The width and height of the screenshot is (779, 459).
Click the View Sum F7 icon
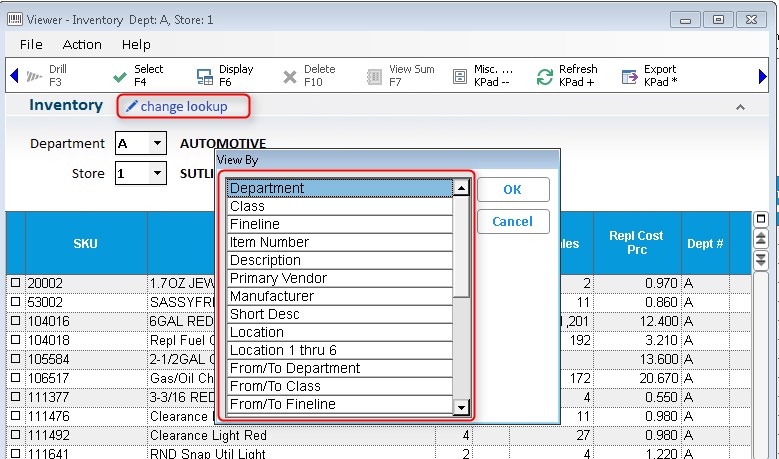[x=375, y=76]
